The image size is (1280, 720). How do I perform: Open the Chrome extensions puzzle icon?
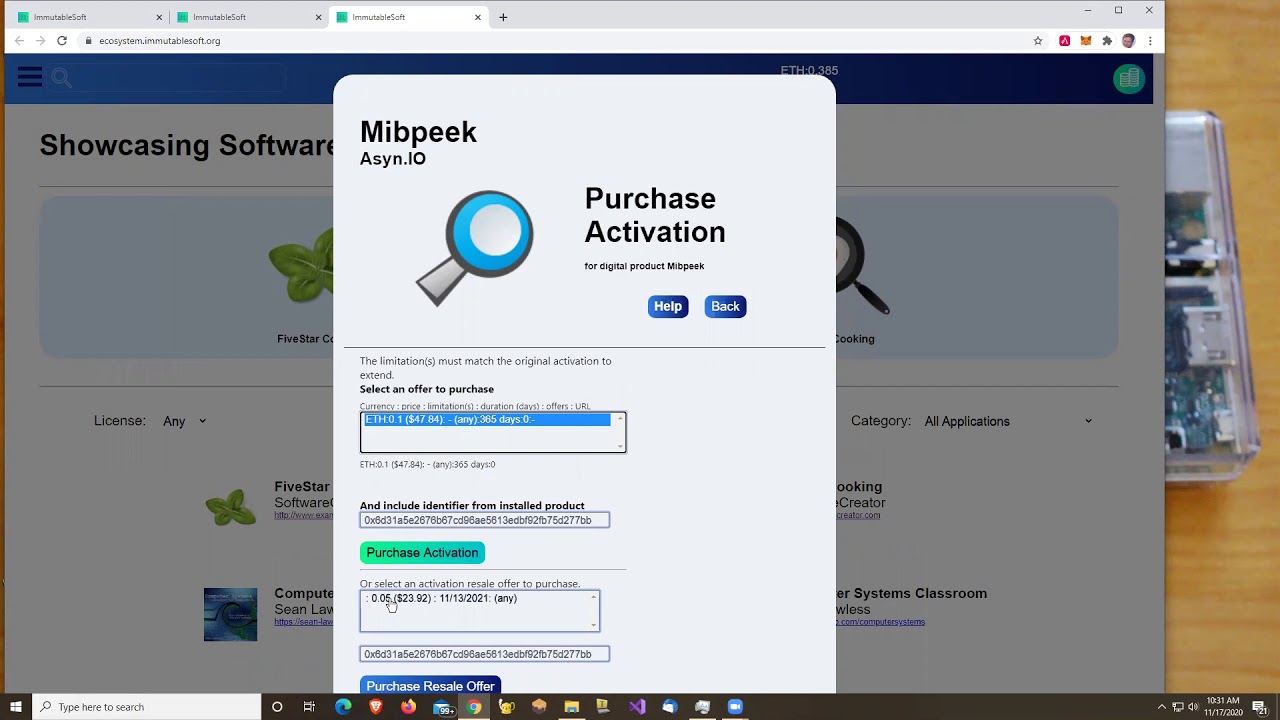[1107, 41]
